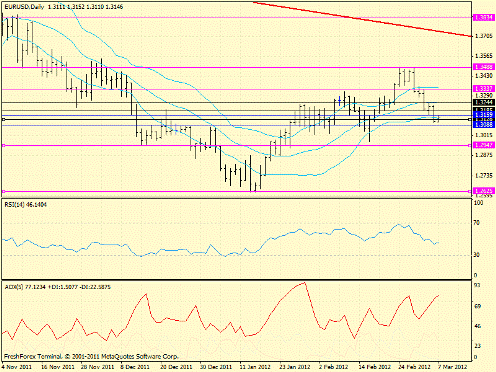Click the 11 Jan 2012 date label
The height and width of the screenshot is (372, 496).
[x=255, y=367]
